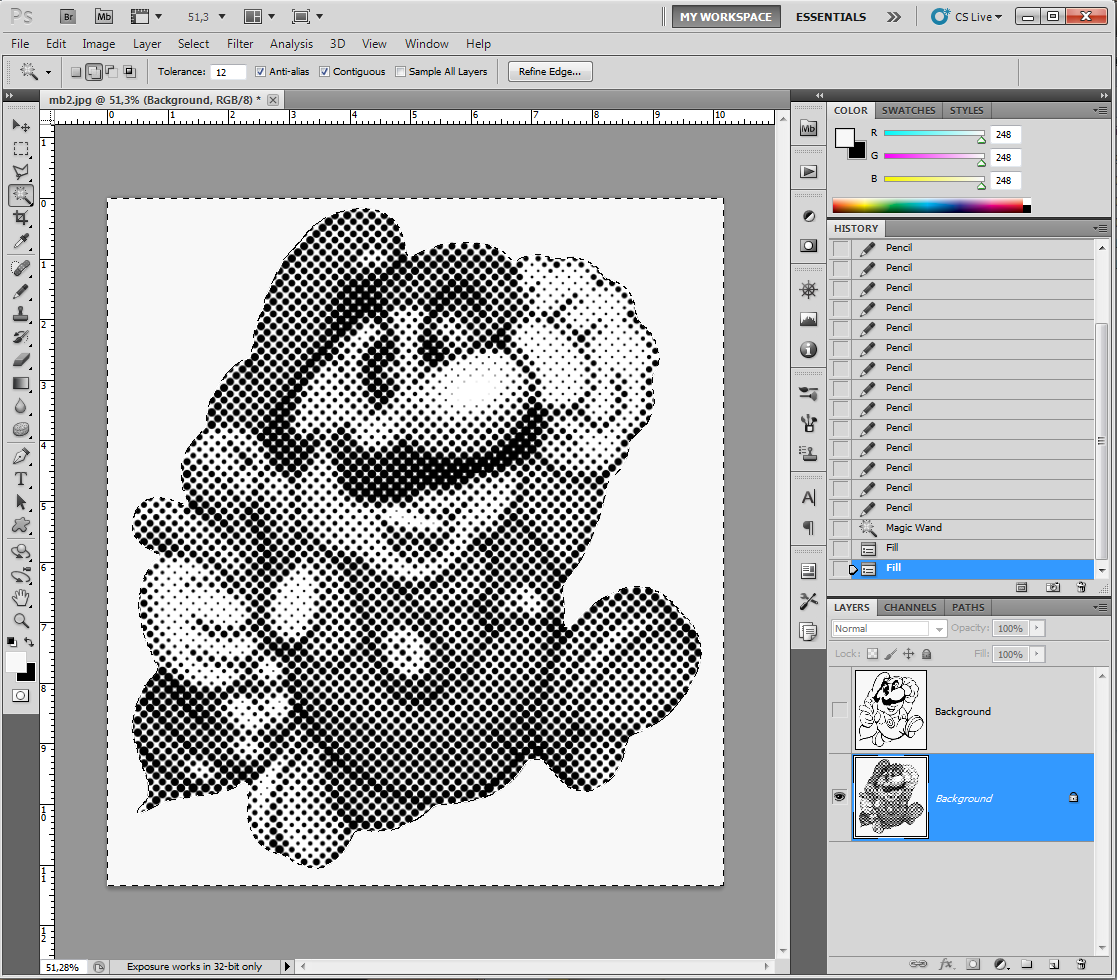Image resolution: width=1117 pixels, height=980 pixels.
Task: Choose the Hand tool
Action: coord(21,597)
